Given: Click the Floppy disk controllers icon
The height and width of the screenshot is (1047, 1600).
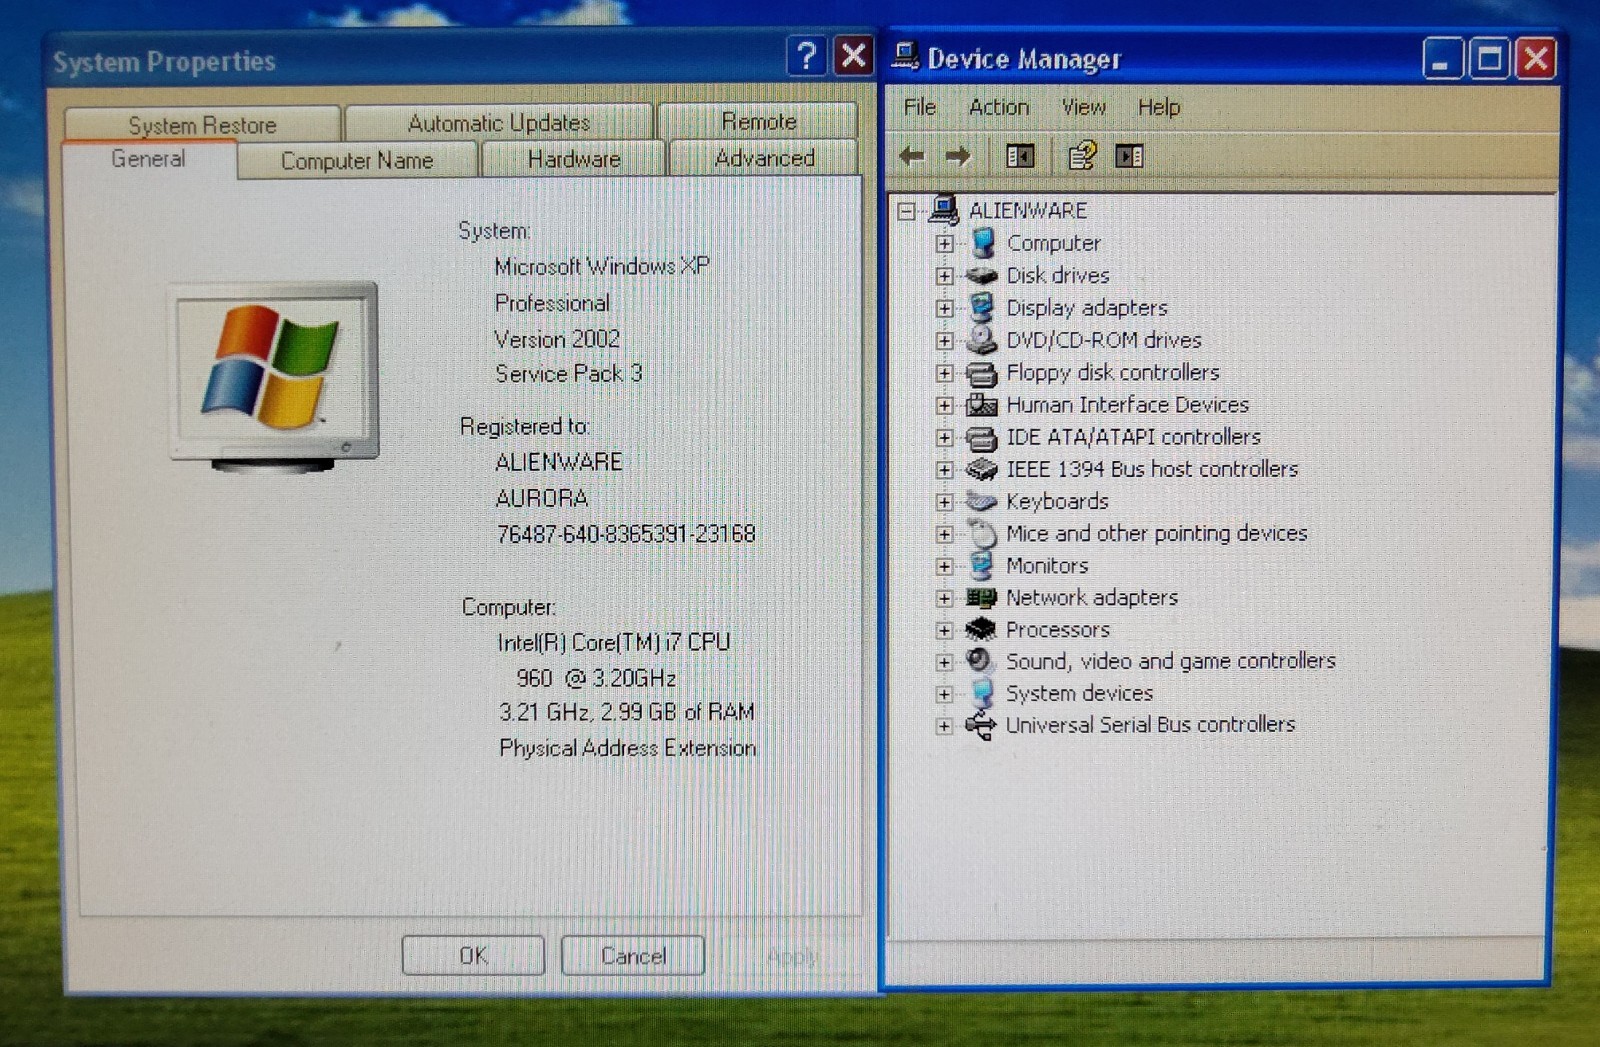Looking at the screenshot, I should (x=982, y=373).
